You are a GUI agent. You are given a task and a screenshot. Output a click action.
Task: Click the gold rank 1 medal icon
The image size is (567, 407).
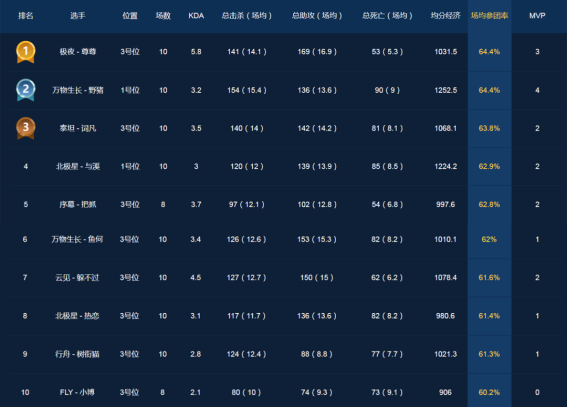(x=25, y=52)
